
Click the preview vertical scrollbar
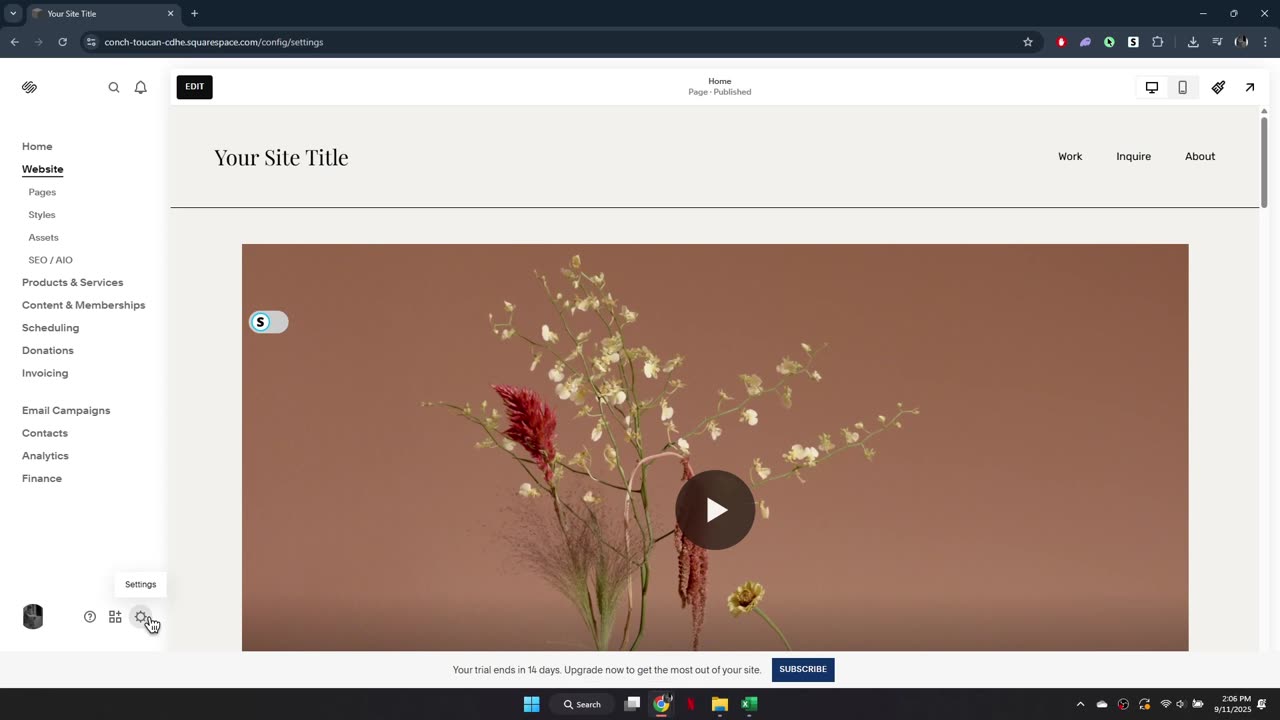1264,163
